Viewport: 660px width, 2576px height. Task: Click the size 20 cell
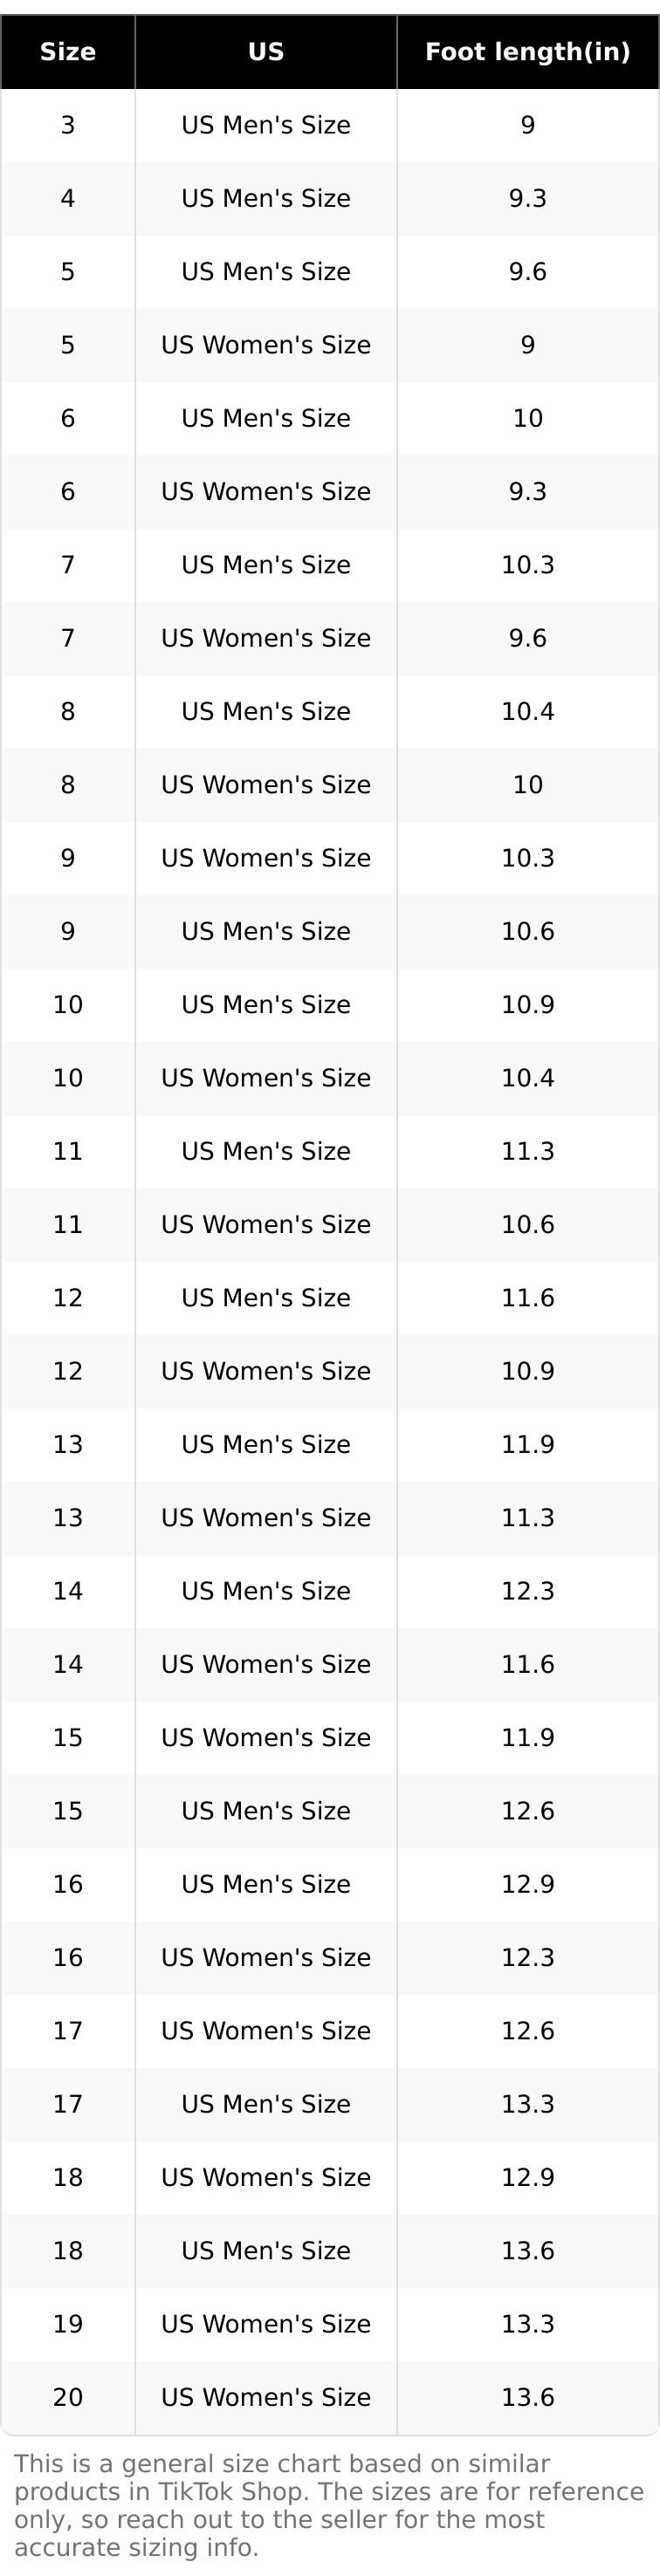point(68,2397)
